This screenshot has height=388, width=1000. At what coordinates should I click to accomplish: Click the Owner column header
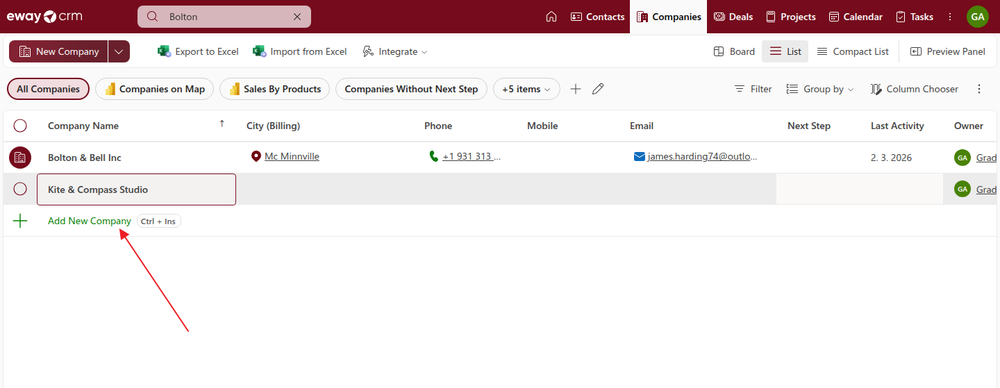969,126
